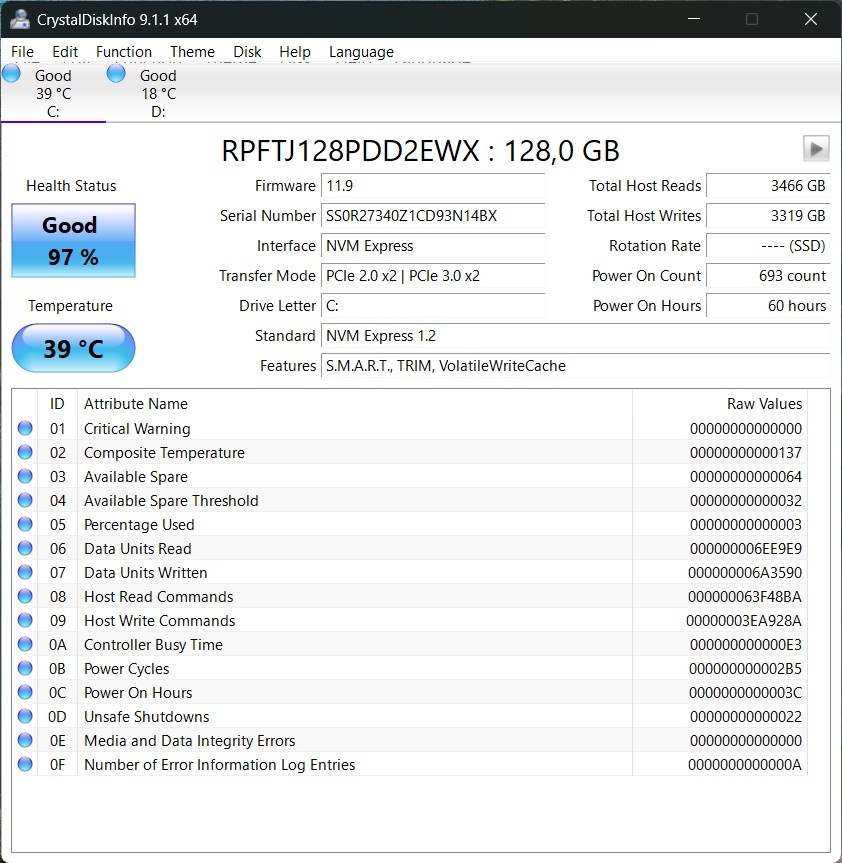The image size is (842, 863).
Task: Click the Serial Number field
Action: pyautogui.click(x=433, y=216)
